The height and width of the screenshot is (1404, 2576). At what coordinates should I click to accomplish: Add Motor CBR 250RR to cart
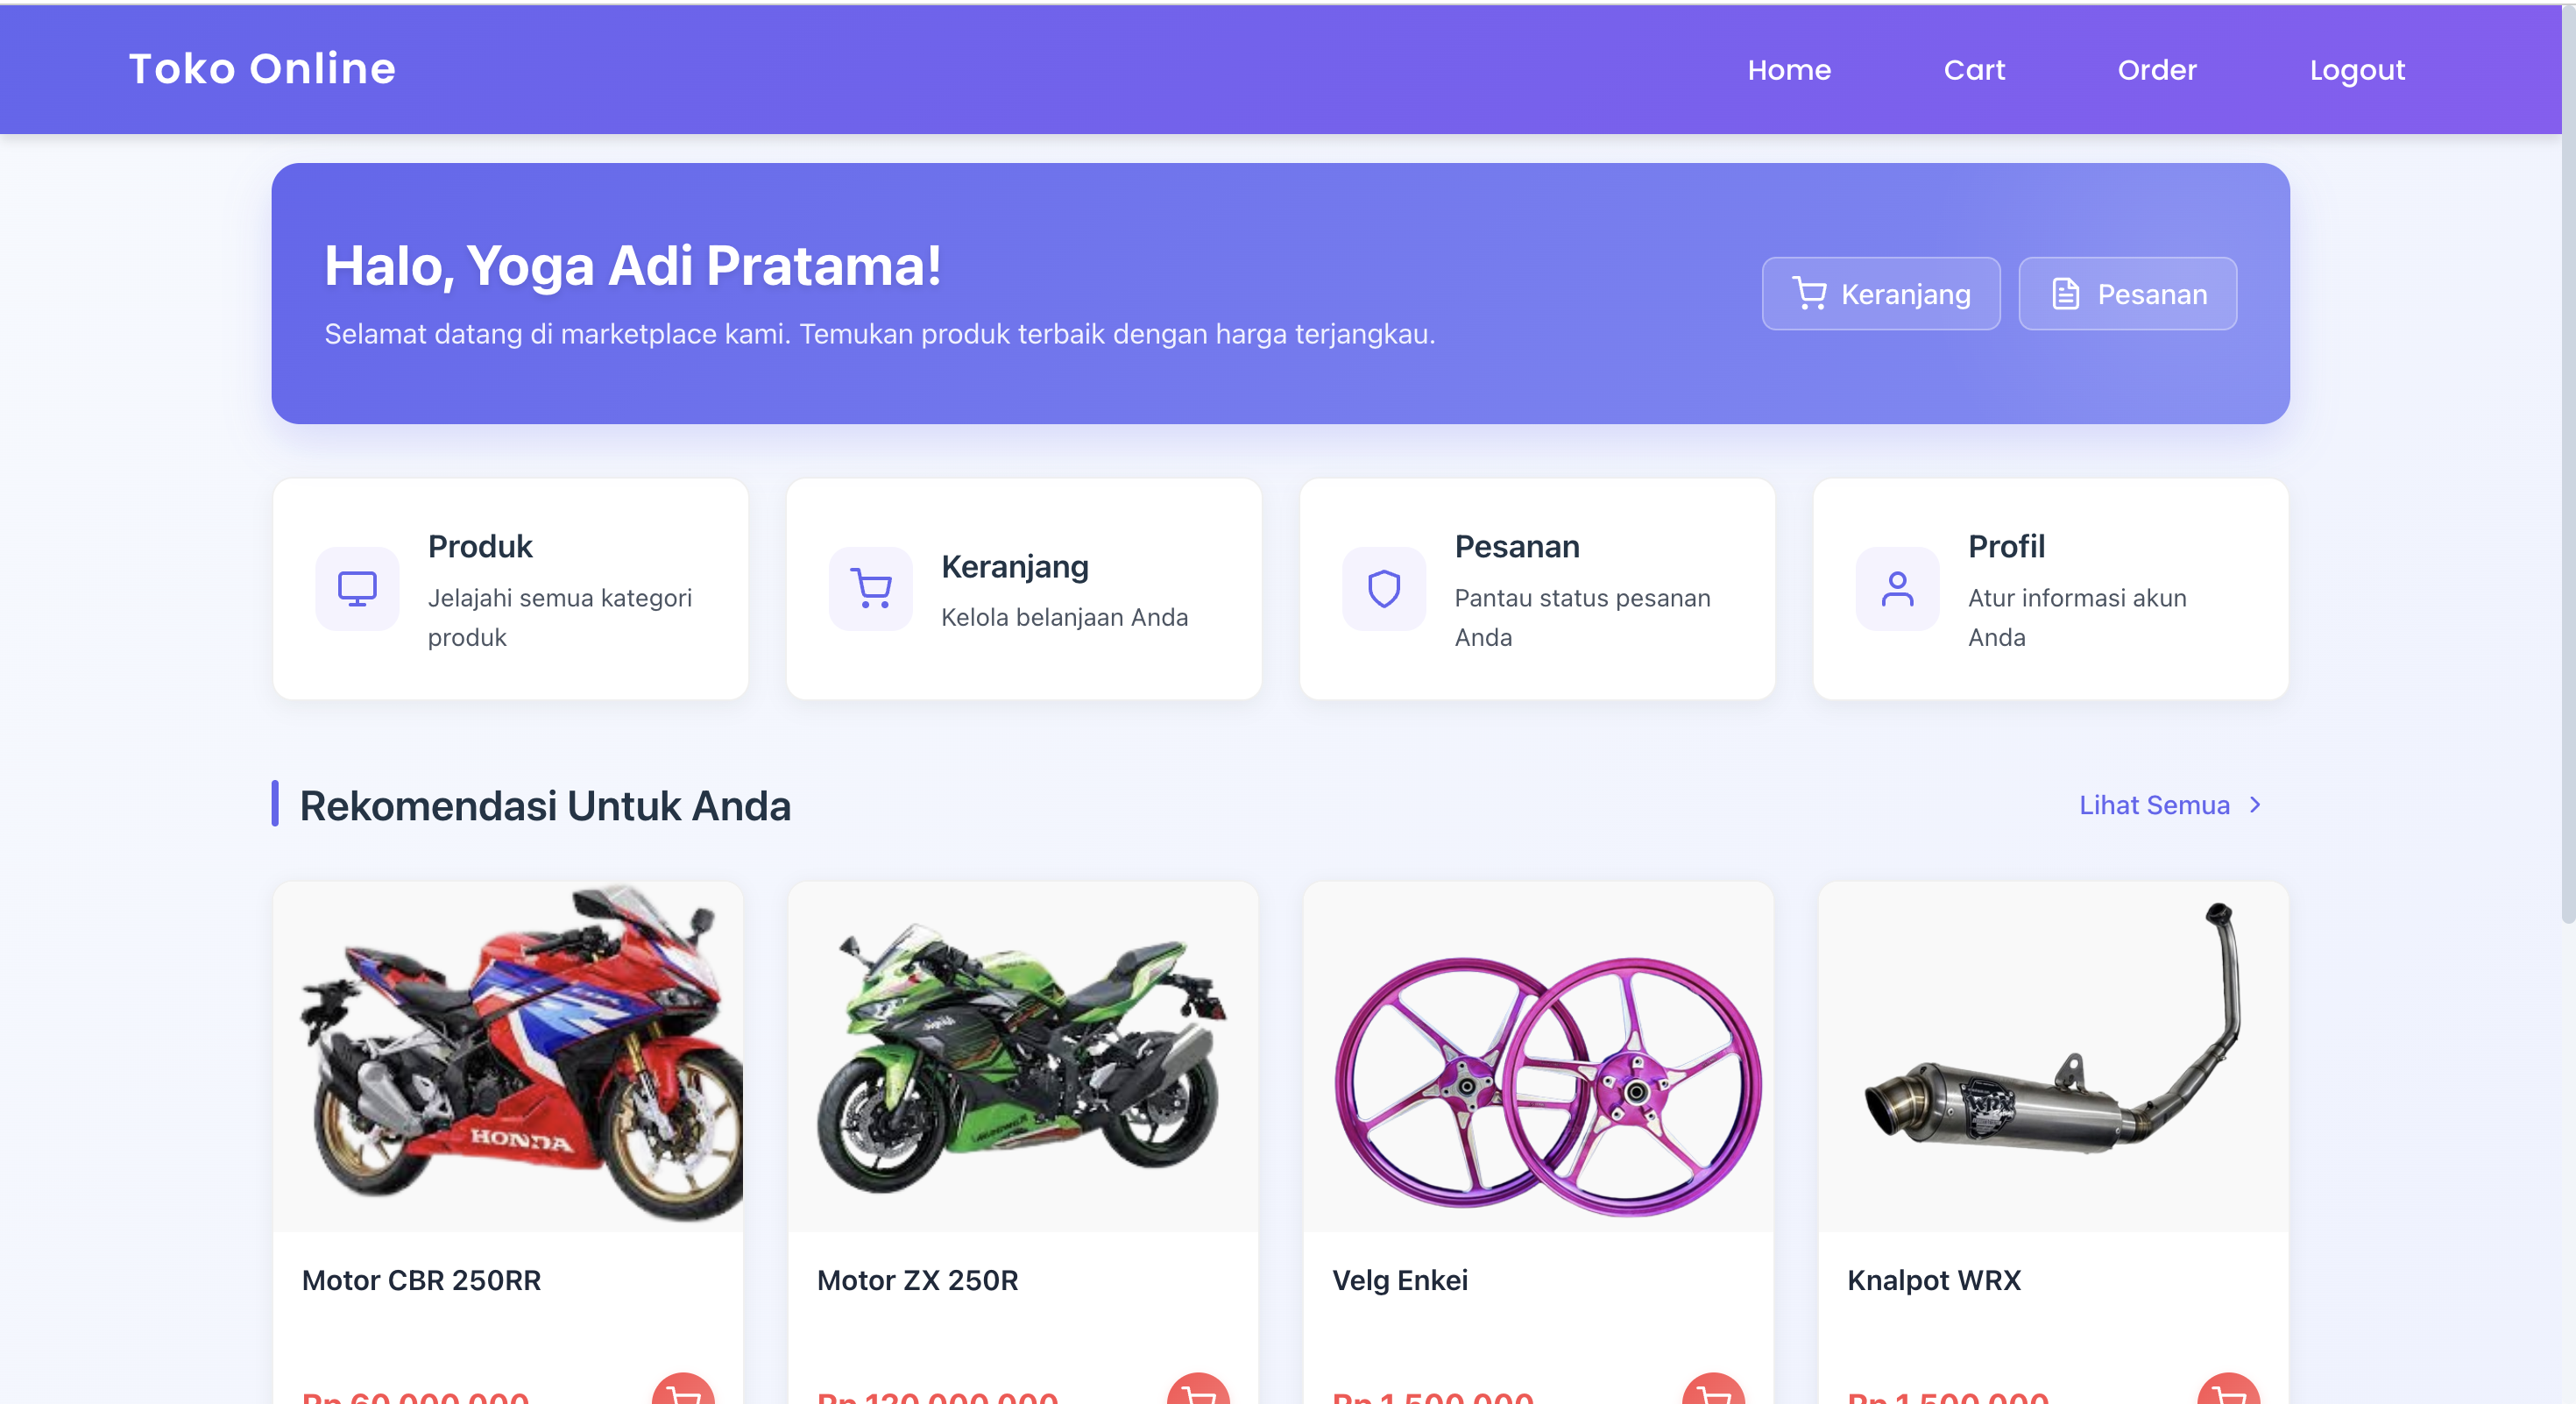coord(683,1391)
